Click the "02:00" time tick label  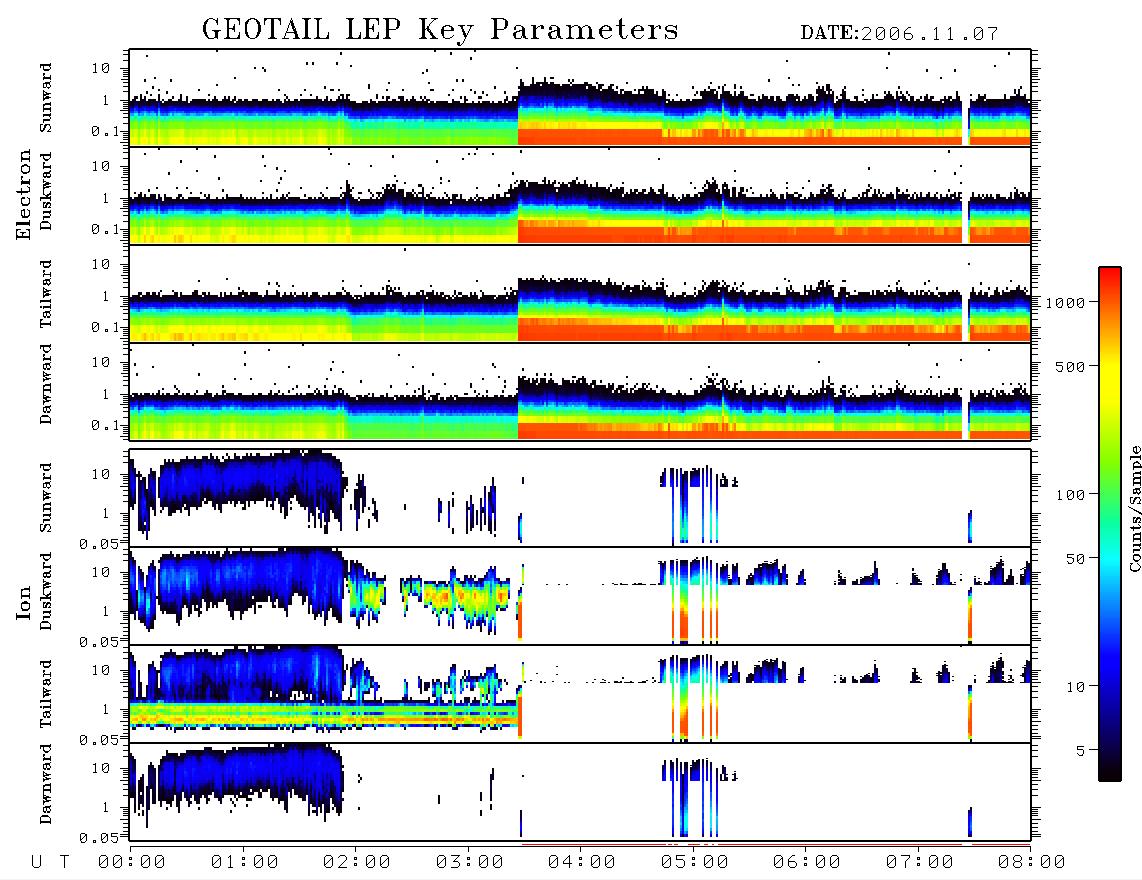[x=357, y=862]
